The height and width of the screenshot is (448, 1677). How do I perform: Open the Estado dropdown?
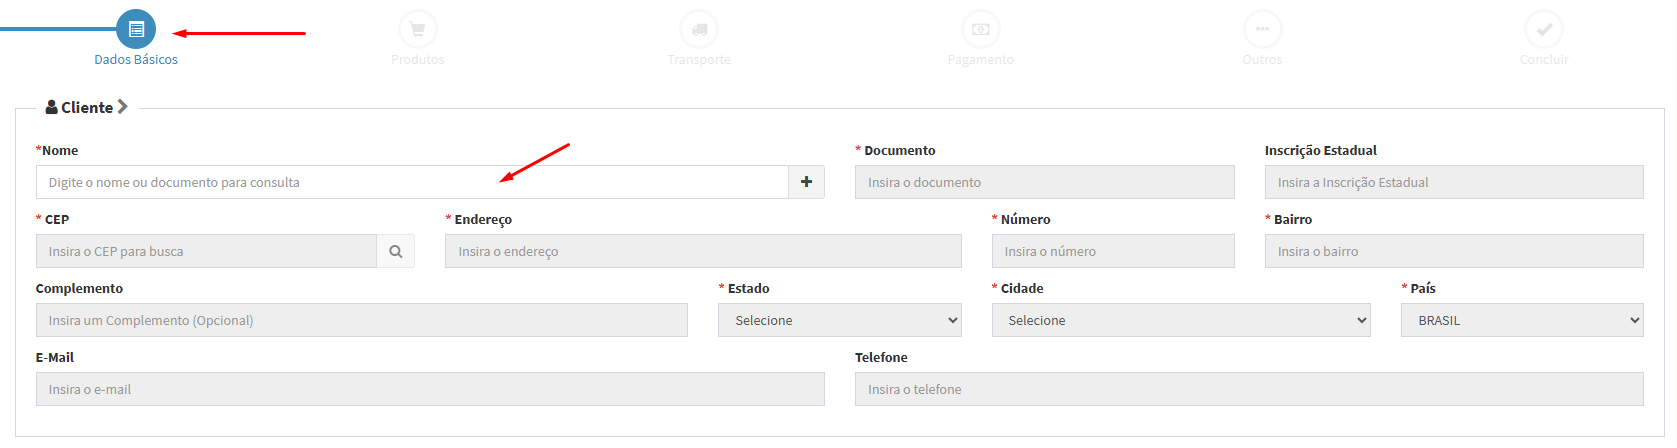[839, 321]
